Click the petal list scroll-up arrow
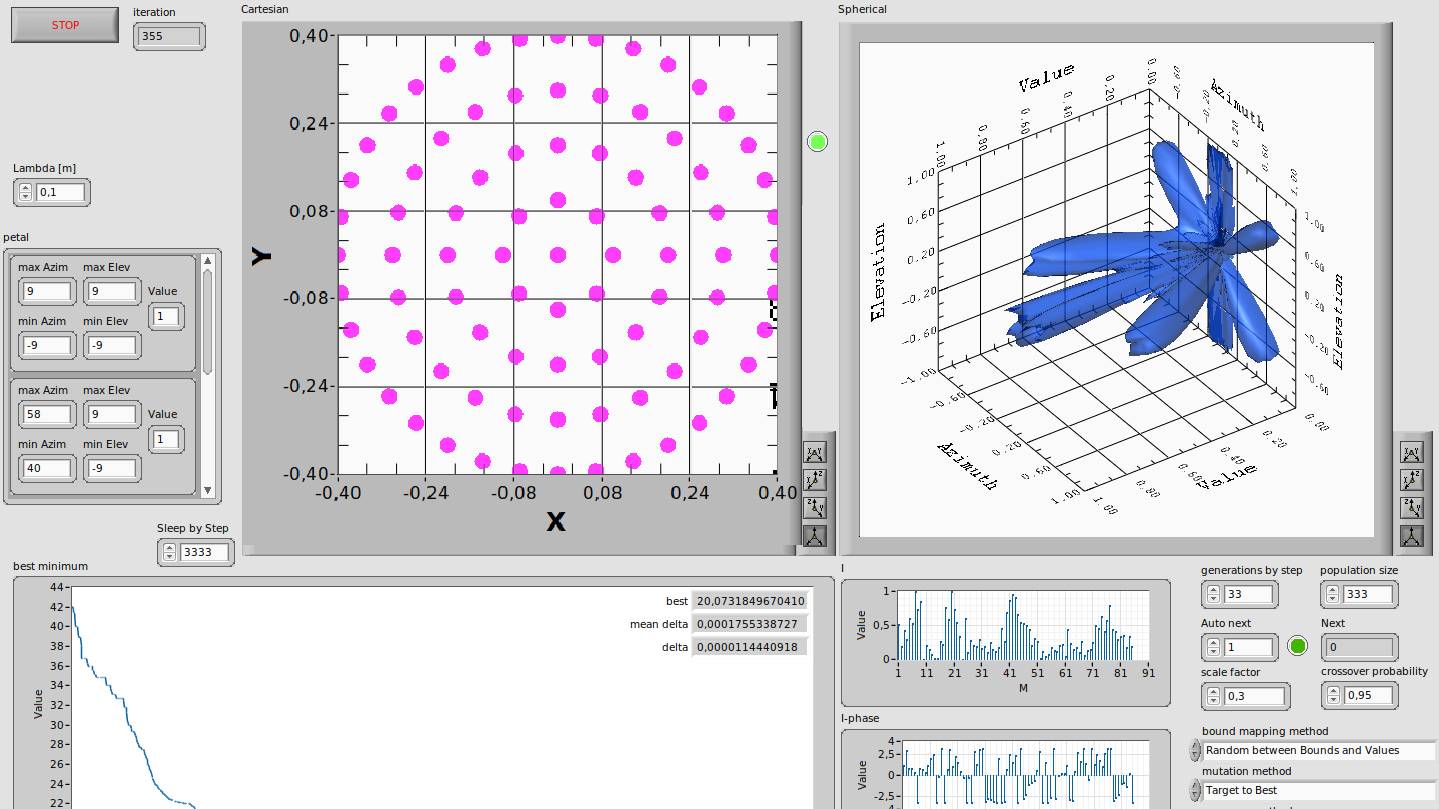This screenshot has width=1439, height=809. 207,261
